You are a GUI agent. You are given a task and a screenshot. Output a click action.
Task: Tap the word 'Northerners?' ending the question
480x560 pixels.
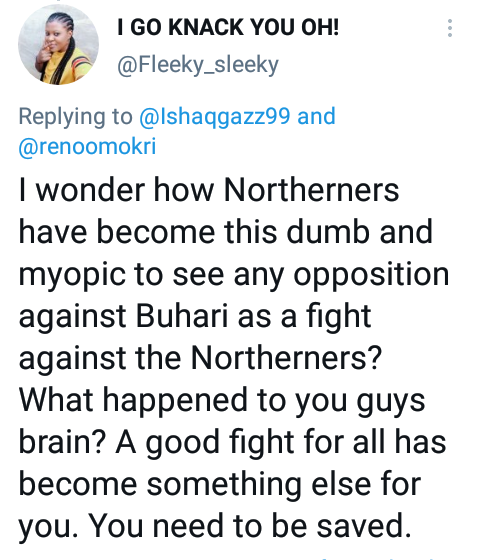(x=286, y=358)
